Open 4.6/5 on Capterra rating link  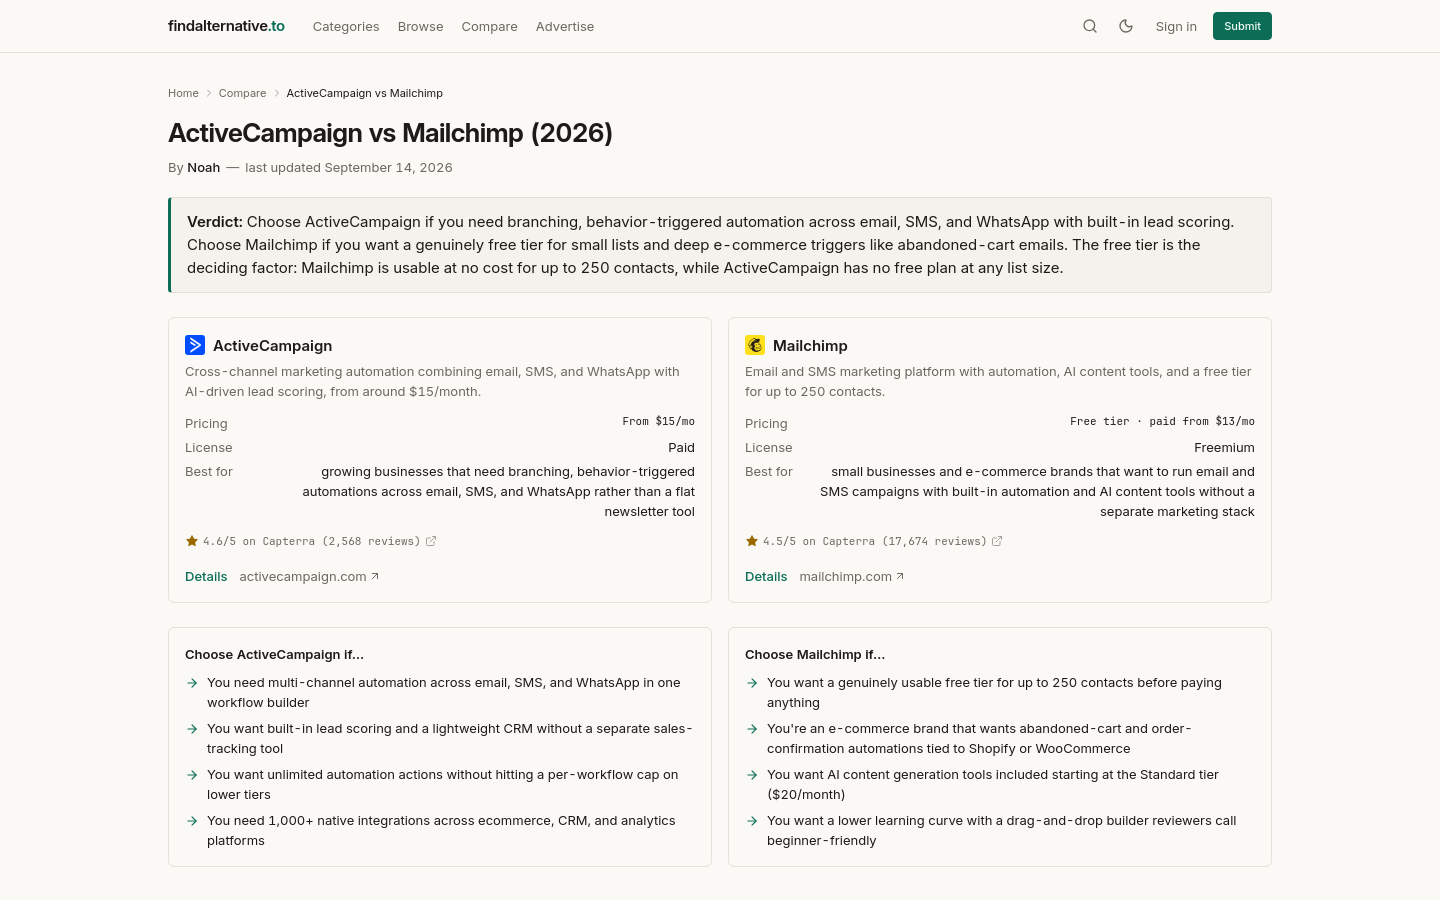[311, 541]
